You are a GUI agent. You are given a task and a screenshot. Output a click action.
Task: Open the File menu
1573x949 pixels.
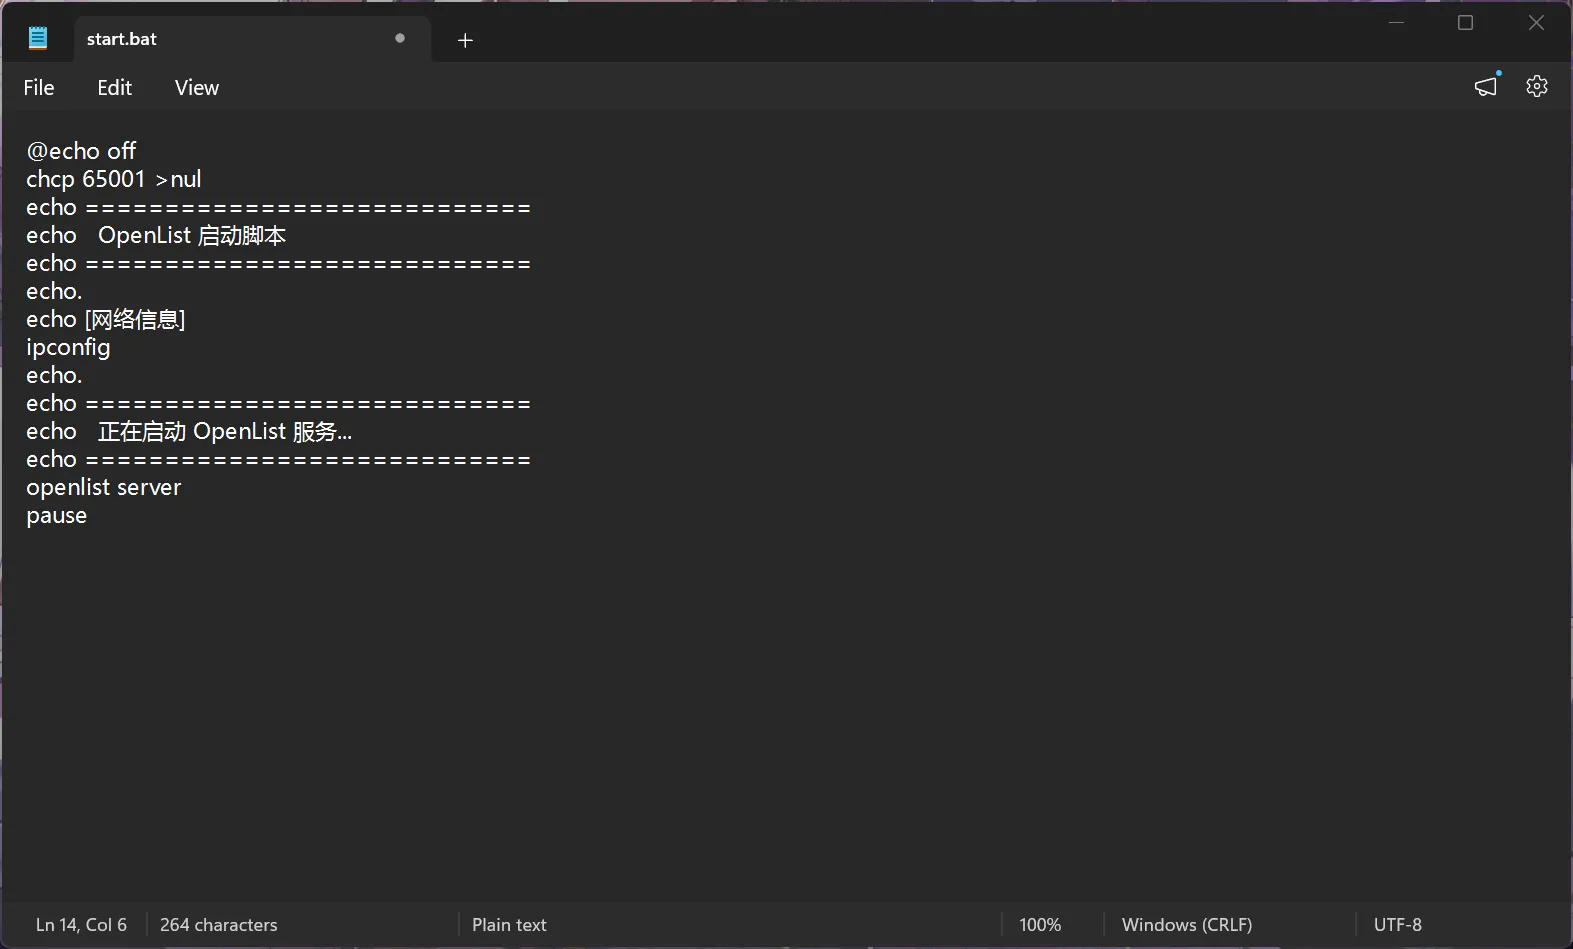click(x=39, y=88)
